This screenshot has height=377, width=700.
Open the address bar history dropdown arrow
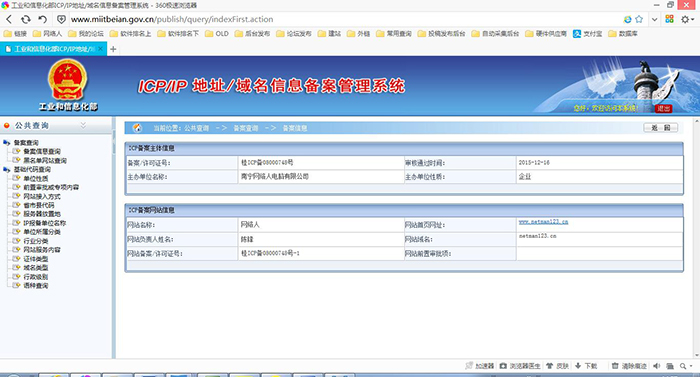(x=654, y=19)
